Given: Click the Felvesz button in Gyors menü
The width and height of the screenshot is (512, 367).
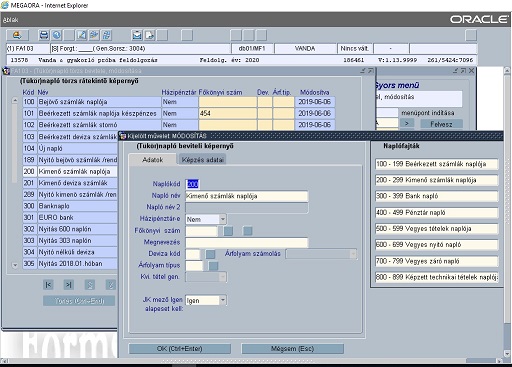Looking at the screenshot, I should tap(441, 124).
